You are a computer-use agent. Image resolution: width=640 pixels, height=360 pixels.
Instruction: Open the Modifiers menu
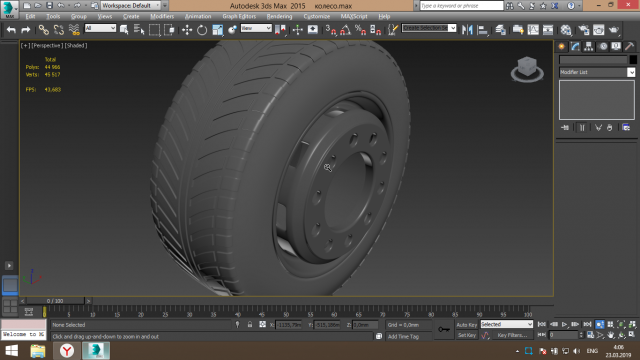[x=162, y=16]
